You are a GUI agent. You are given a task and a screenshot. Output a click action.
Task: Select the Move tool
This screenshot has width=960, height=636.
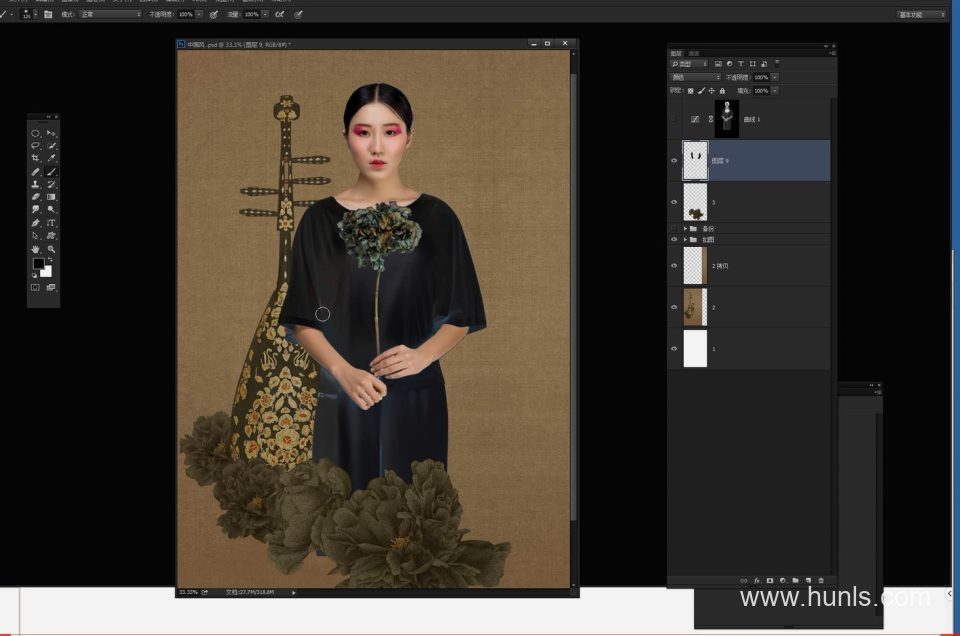tap(51, 133)
